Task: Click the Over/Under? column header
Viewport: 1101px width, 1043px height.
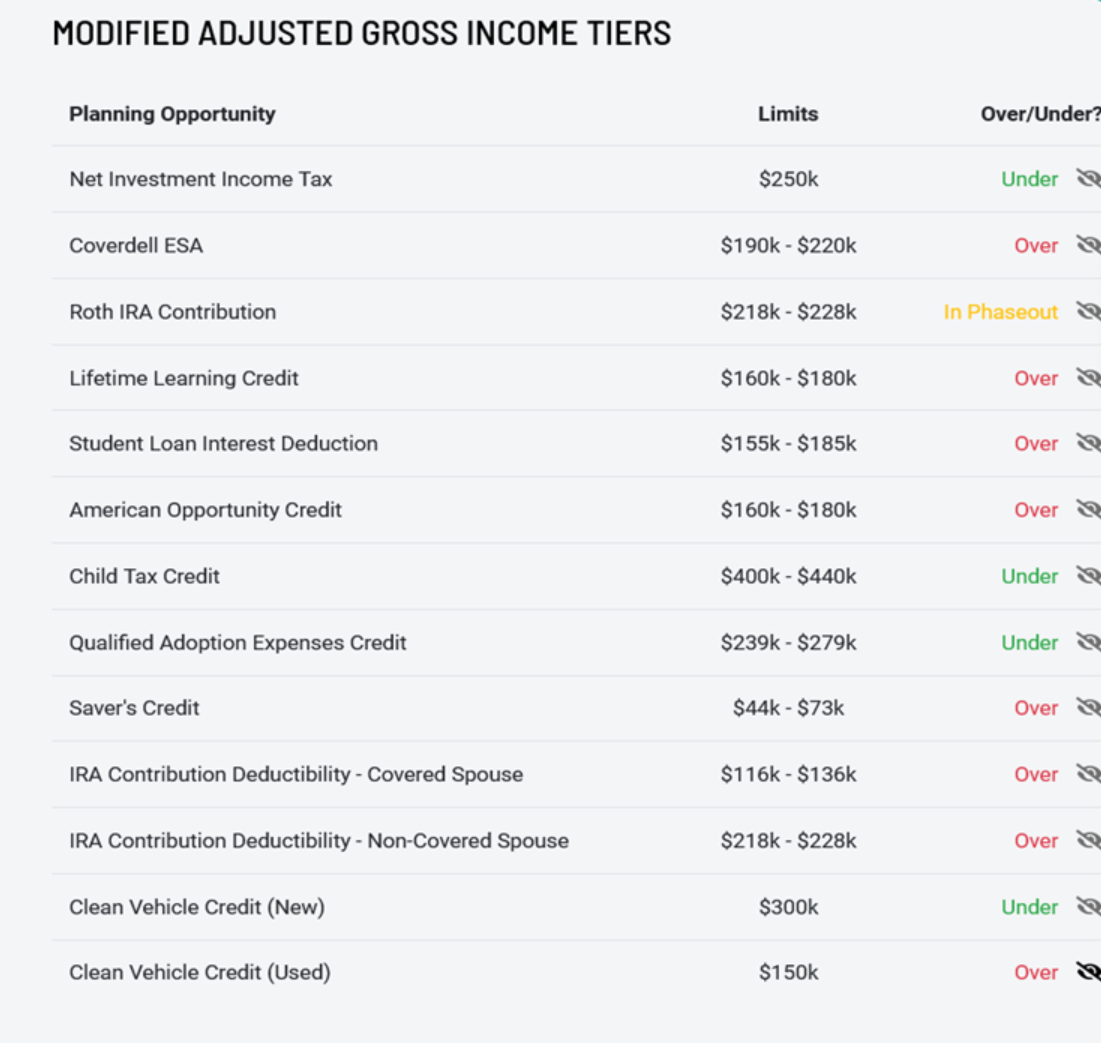Action: [x=1040, y=114]
